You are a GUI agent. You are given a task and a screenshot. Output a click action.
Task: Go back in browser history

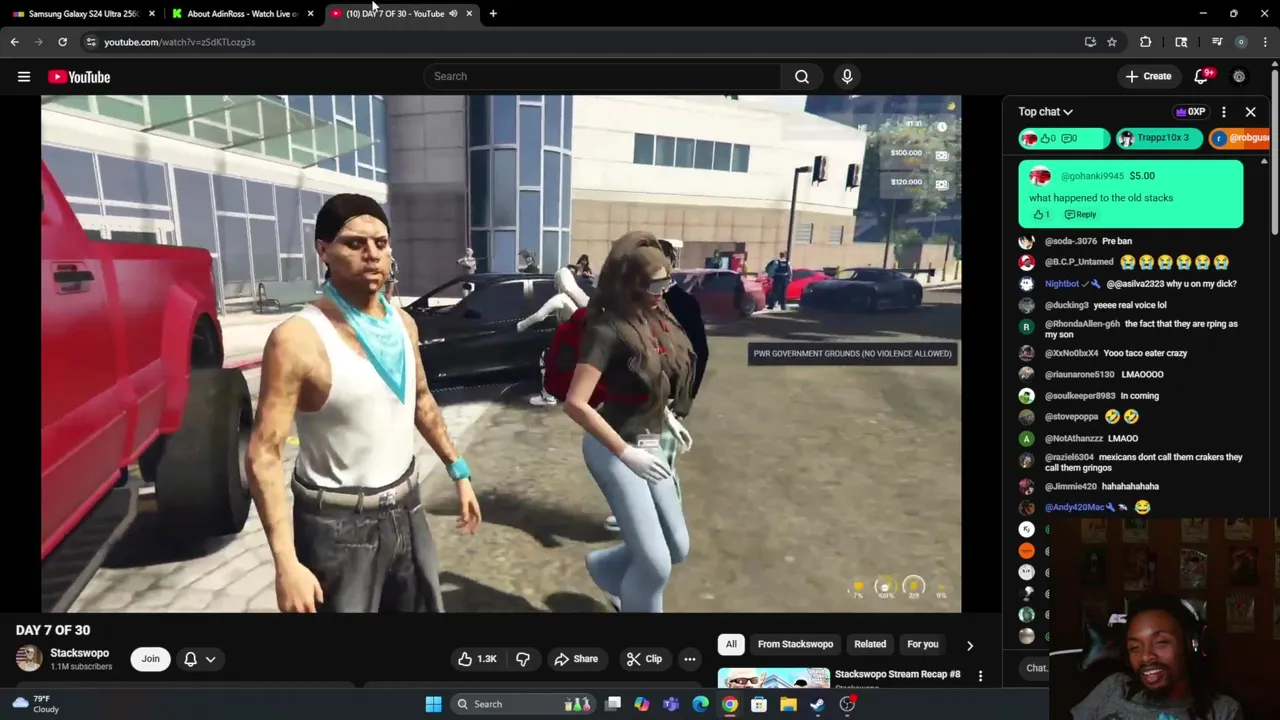coord(14,42)
